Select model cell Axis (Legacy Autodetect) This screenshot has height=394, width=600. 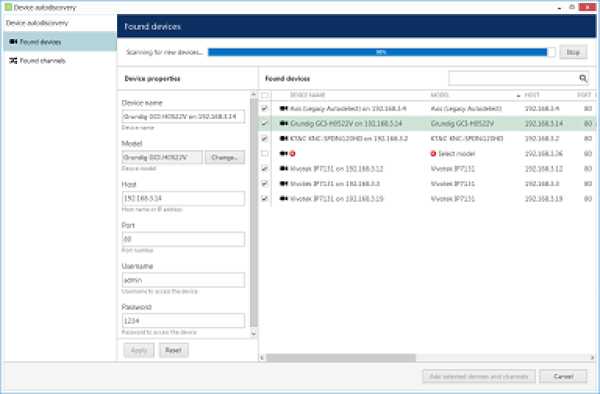point(466,109)
